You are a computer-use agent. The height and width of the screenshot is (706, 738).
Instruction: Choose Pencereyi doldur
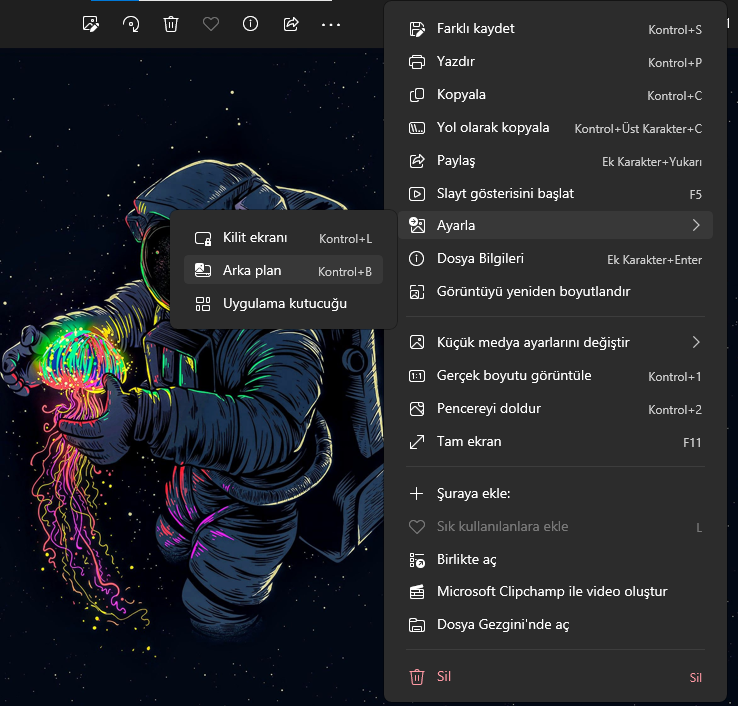click(x=555, y=409)
